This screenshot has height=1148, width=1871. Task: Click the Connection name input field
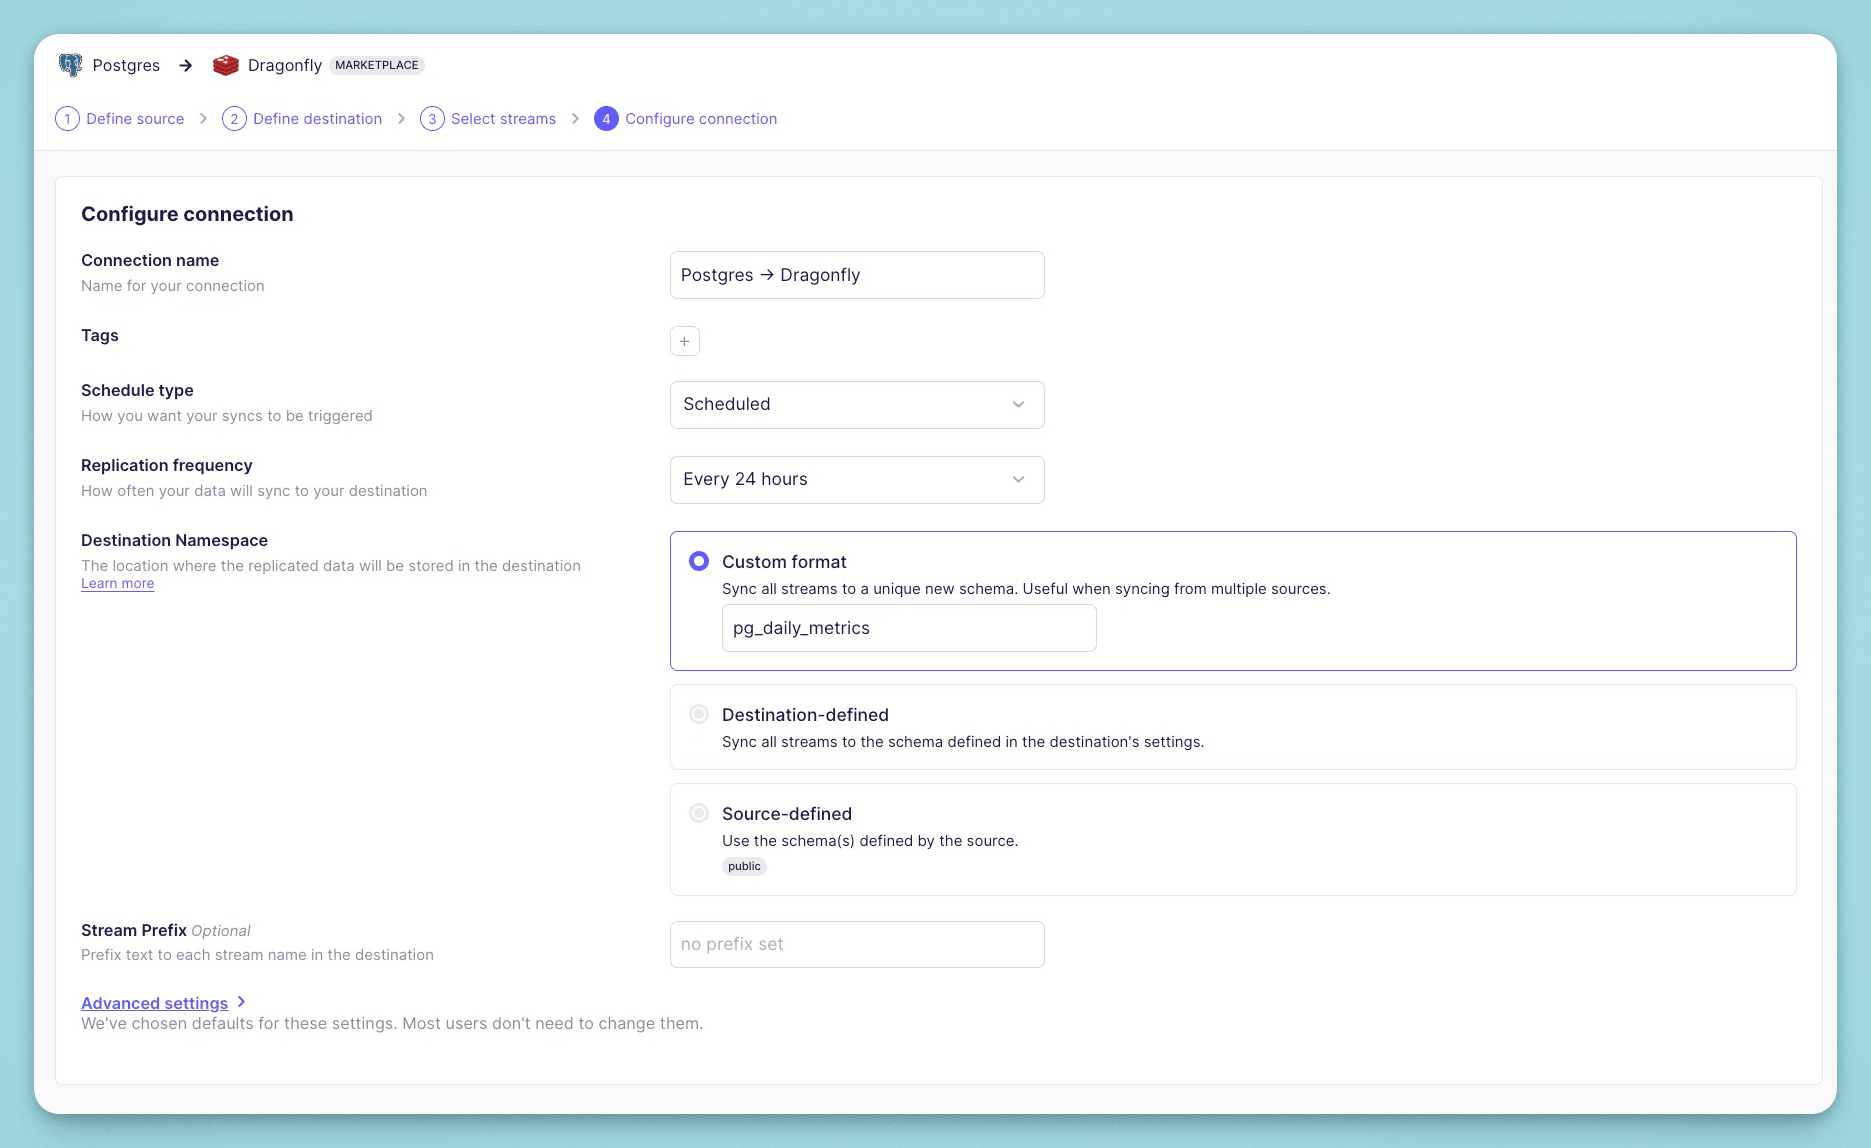tap(857, 275)
